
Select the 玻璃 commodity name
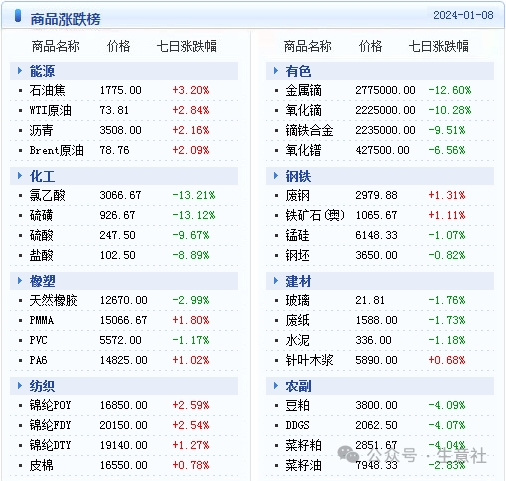(297, 300)
